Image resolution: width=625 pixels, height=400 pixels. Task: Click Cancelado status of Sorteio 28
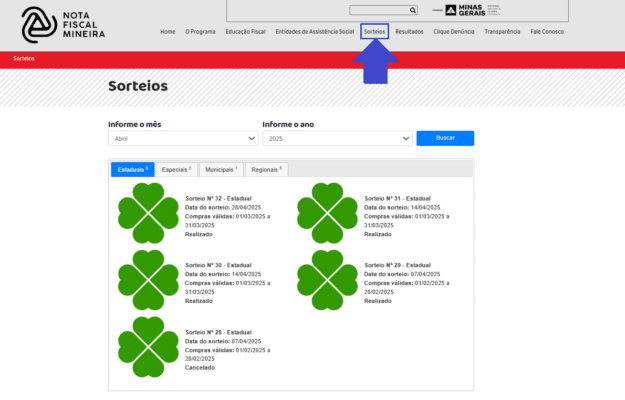(x=200, y=368)
